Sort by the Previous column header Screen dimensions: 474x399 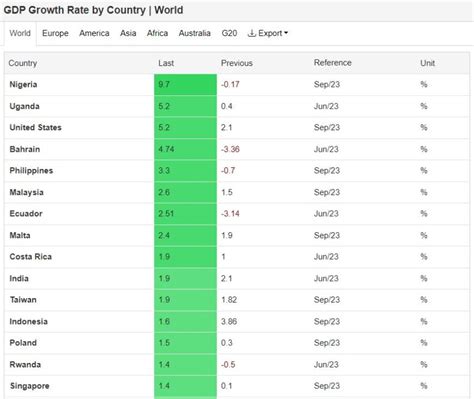[x=237, y=63]
